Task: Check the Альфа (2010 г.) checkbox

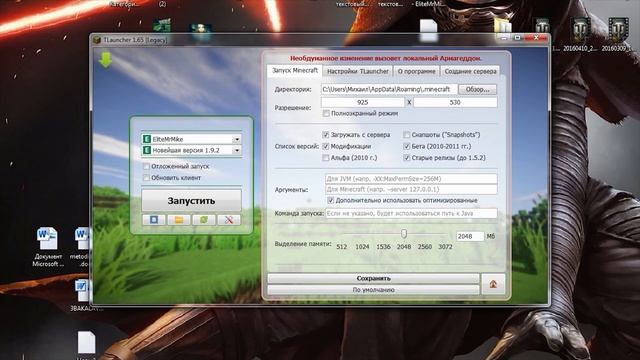Action: click(326, 158)
